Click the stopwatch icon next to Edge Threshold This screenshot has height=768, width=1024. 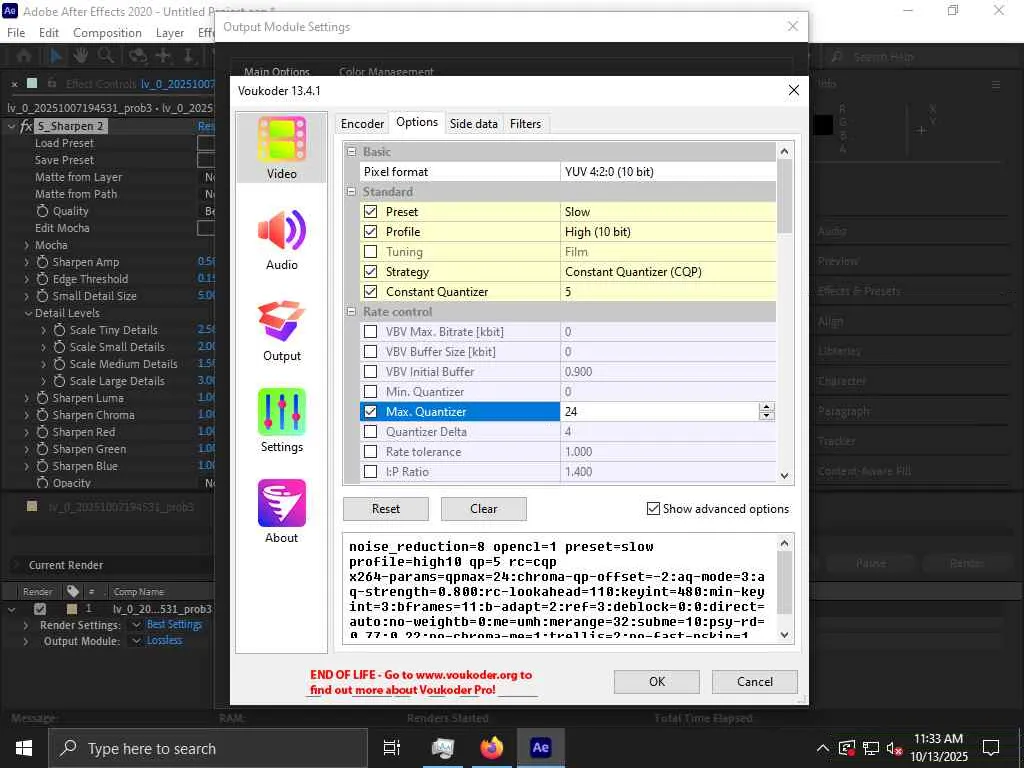point(42,279)
